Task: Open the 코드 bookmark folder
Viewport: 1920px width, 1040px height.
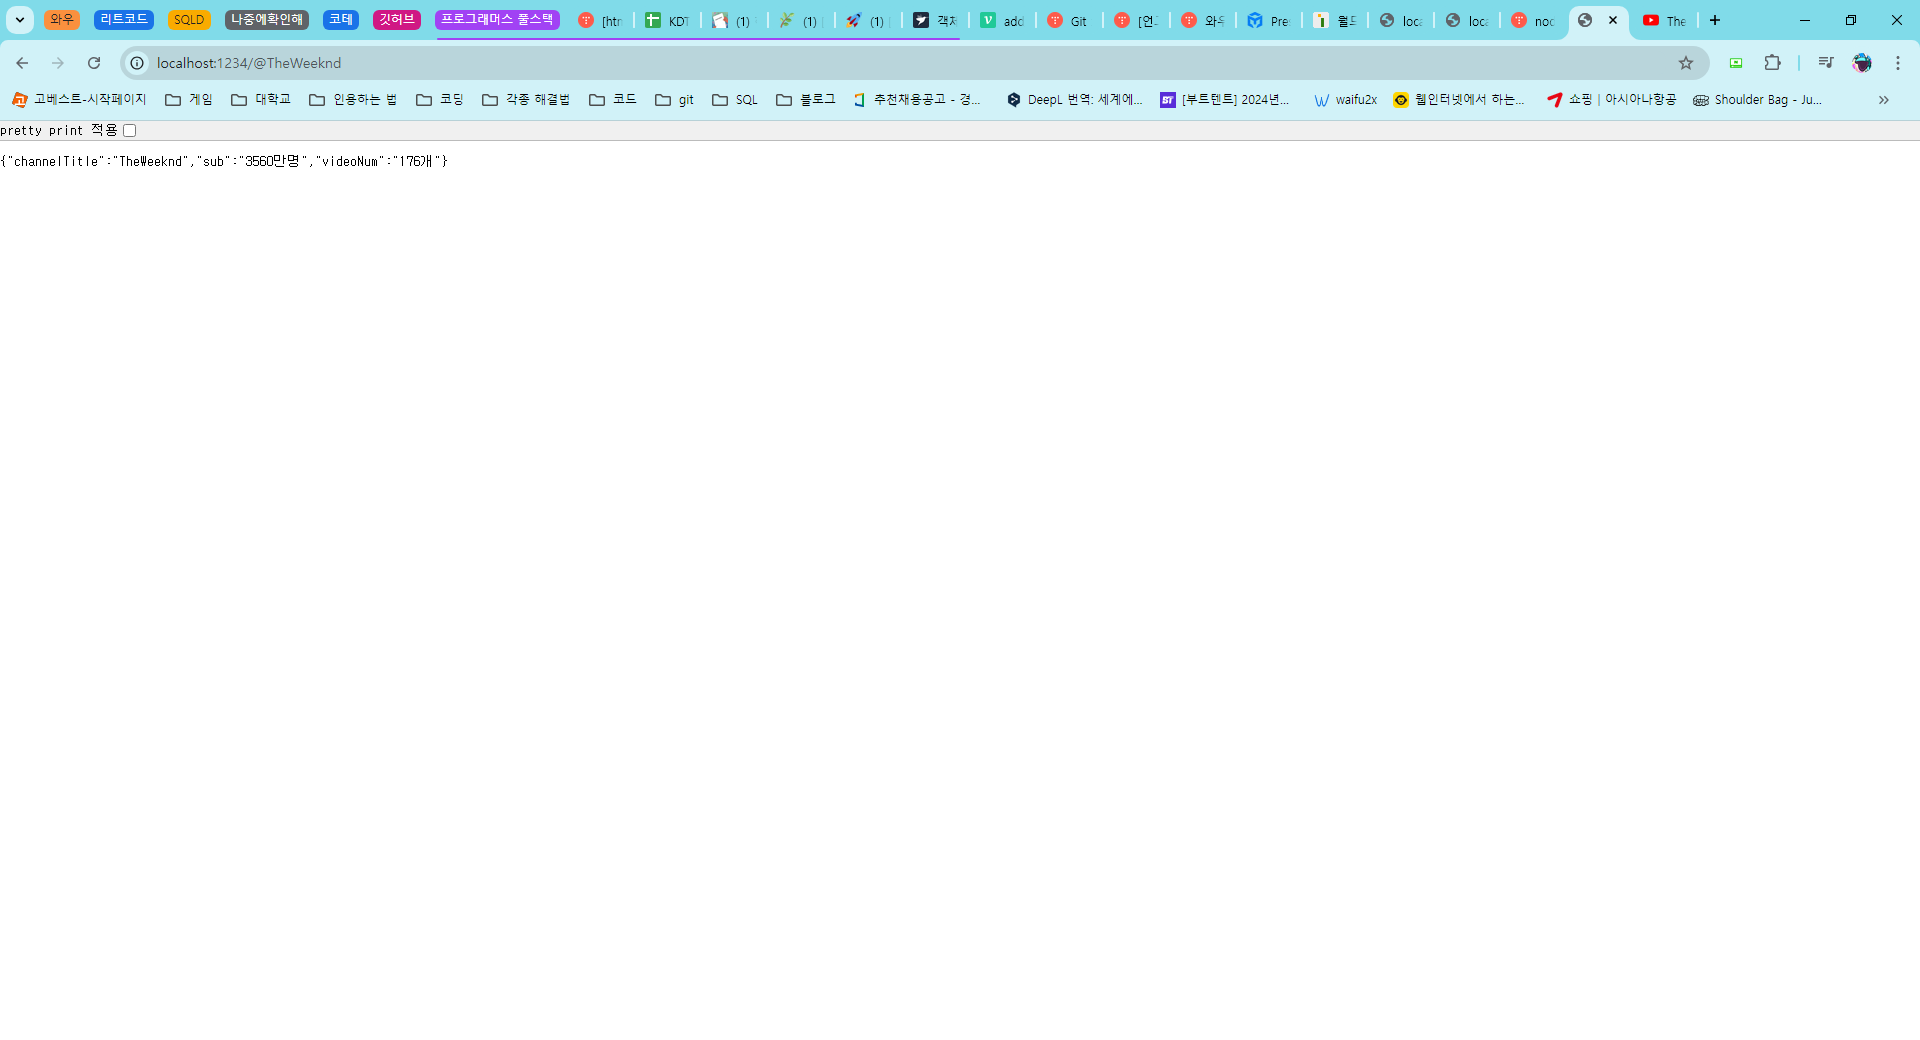Action: (613, 100)
